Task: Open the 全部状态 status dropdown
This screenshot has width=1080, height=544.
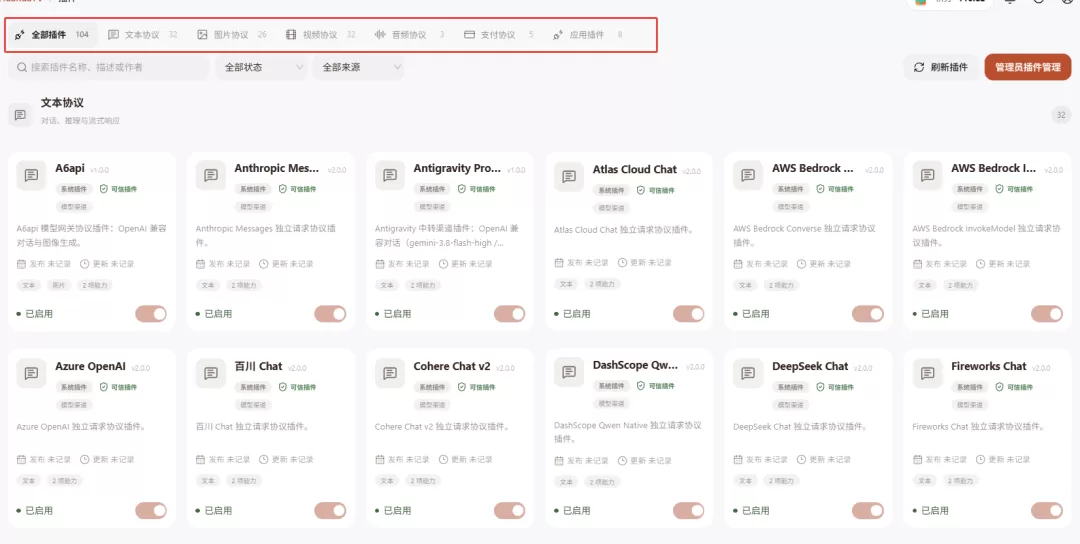Action: click(x=261, y=67)
